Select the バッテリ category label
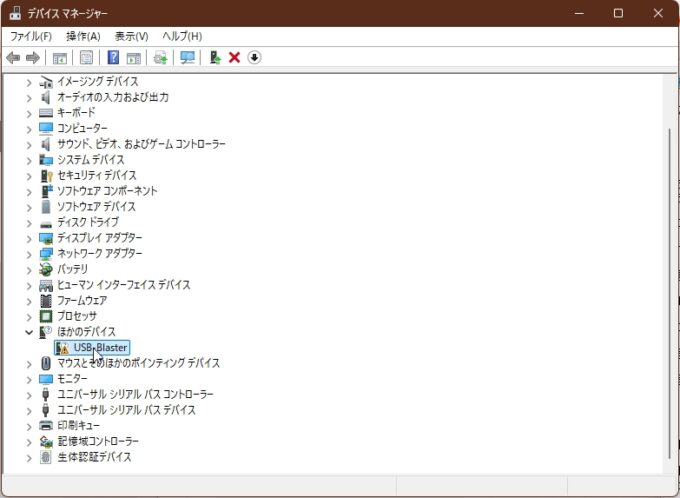Image resolution: width=680 pixels, height=498 pixels. pyautogui.click(x=72, y=269)
